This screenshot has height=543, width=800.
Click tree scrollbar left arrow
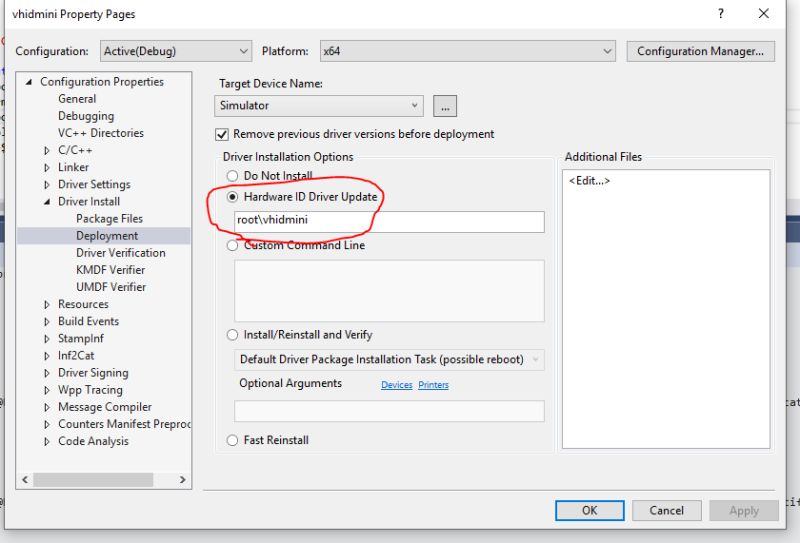25,480
